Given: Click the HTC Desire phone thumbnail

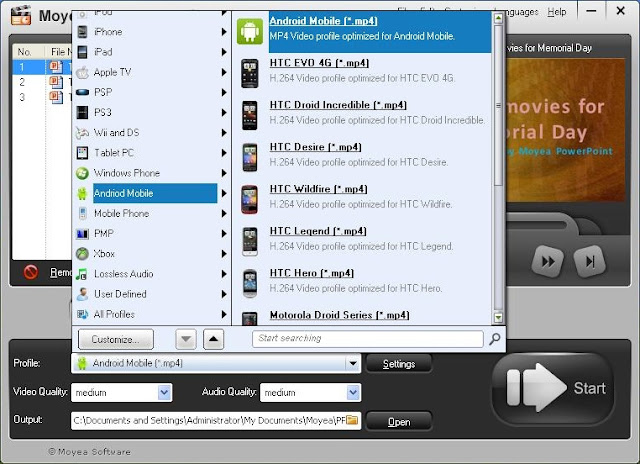Looking at the screenshot, I should (250, 158).
